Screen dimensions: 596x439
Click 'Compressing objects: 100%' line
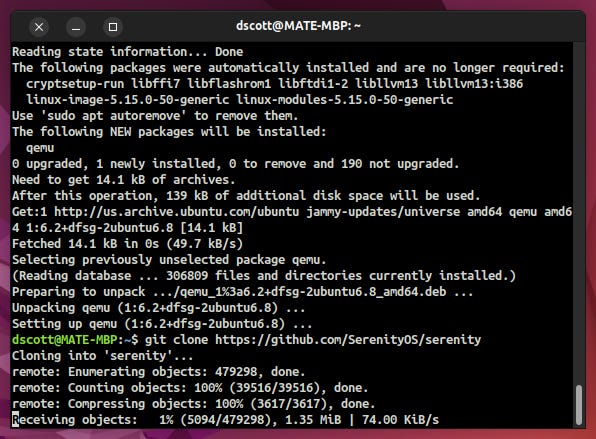pos(193,404)
